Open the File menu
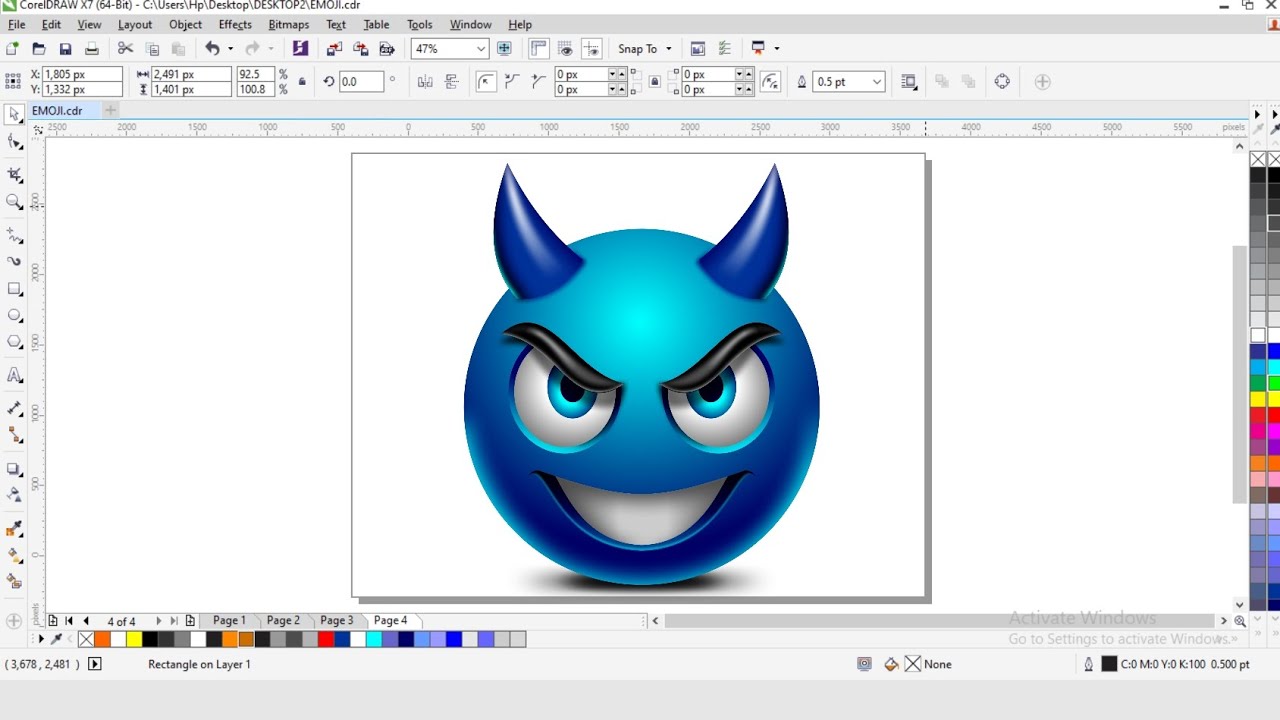The width and height of the screenshot is (1280, 720). (17, 24)
